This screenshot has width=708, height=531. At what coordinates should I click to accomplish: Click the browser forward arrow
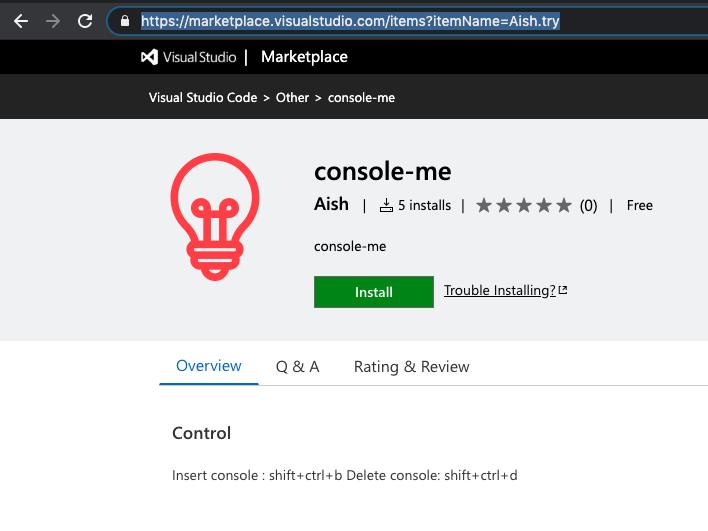[53, 21]
